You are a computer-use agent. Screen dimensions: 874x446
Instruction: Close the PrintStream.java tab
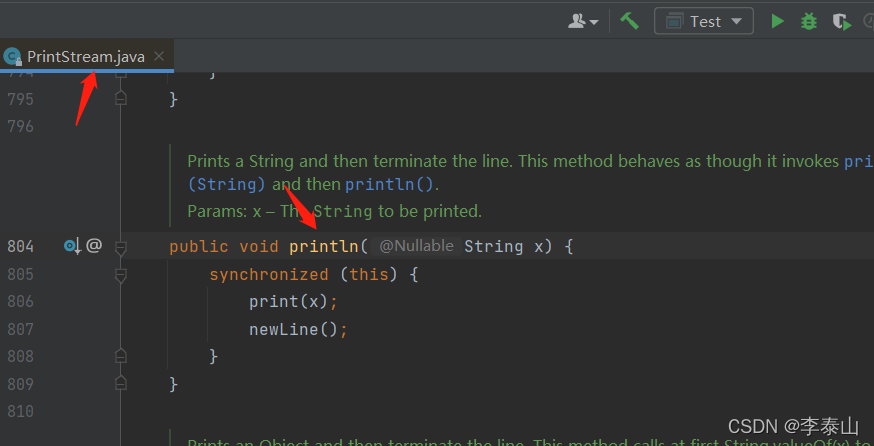click(x=159, y=56)
